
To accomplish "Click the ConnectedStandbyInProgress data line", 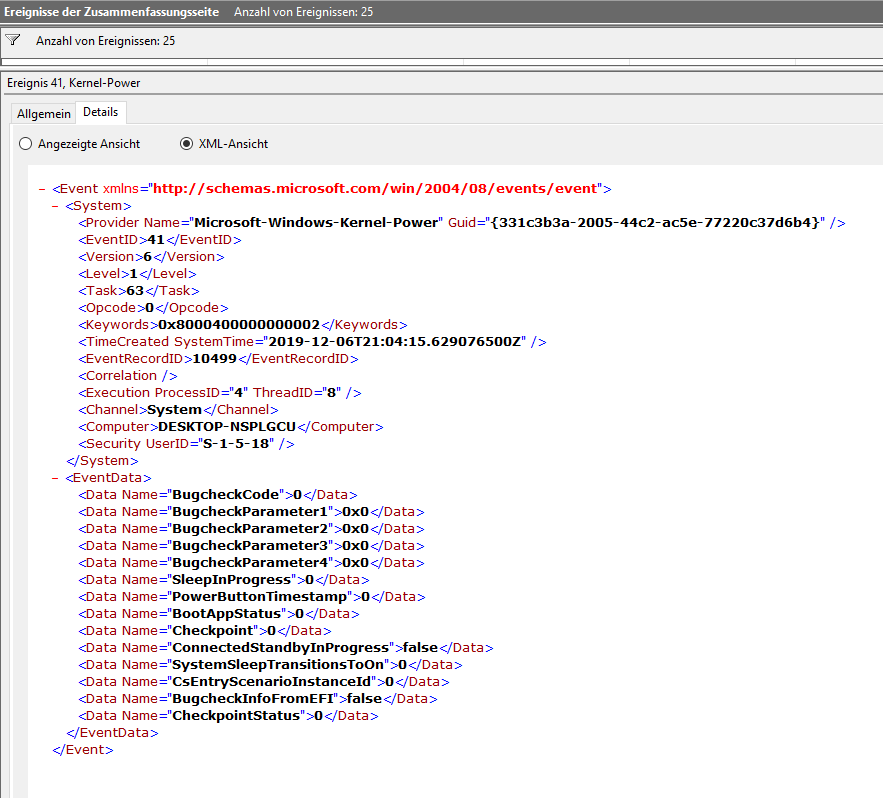I will (286, 648).
